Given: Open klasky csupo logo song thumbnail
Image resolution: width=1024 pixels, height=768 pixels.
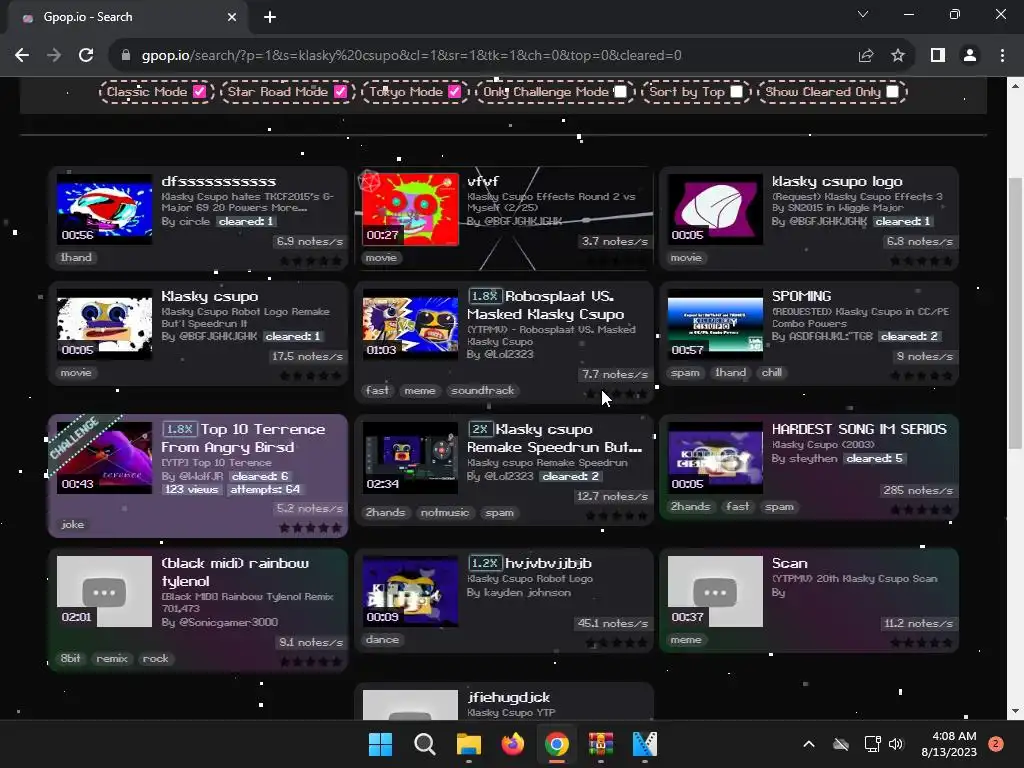Looking at the screenshot, I should pyautogui.click(x=715, y=210).
